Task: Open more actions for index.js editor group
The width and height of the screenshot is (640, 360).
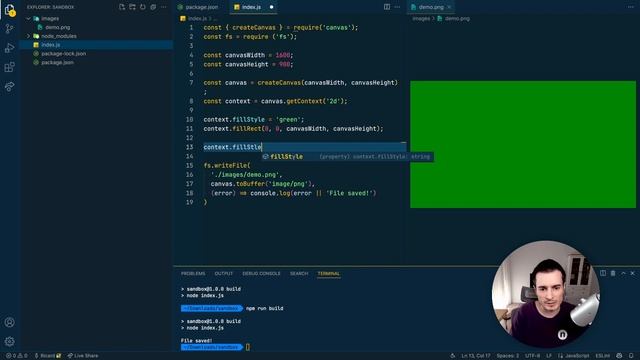Action: [397, 7]
